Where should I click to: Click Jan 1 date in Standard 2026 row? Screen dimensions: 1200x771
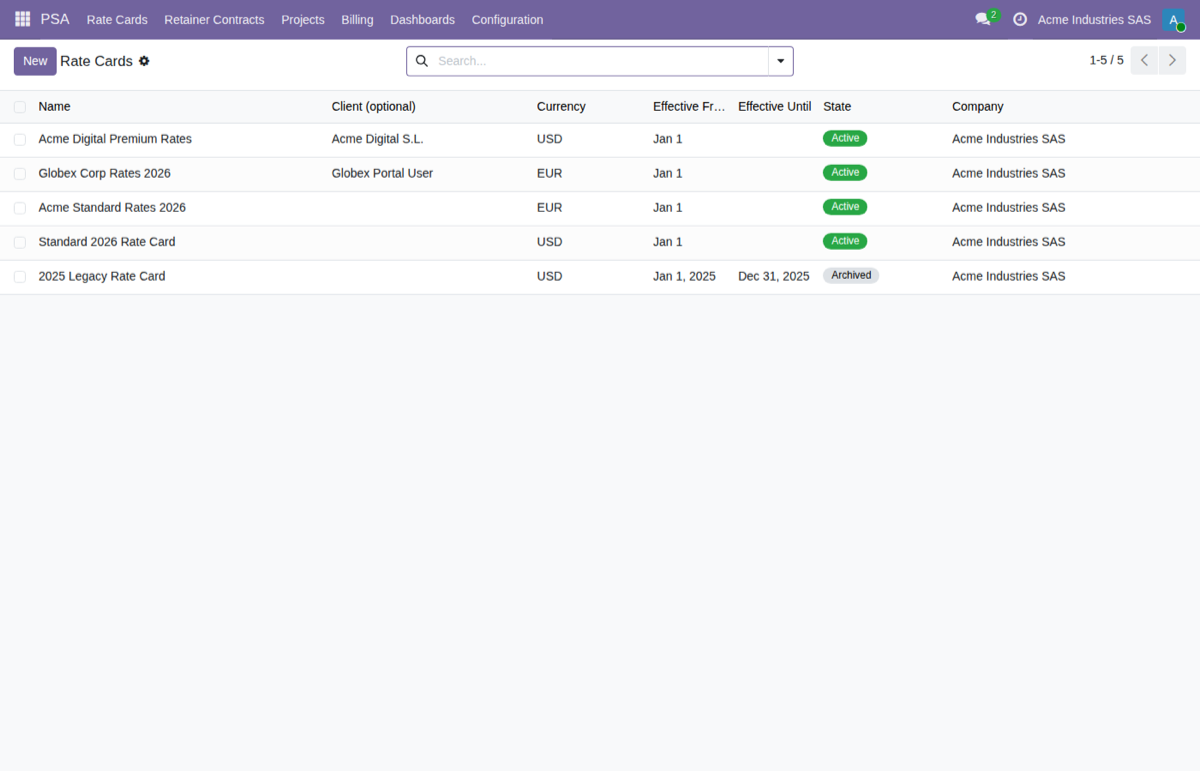click(x=667, y=242)
